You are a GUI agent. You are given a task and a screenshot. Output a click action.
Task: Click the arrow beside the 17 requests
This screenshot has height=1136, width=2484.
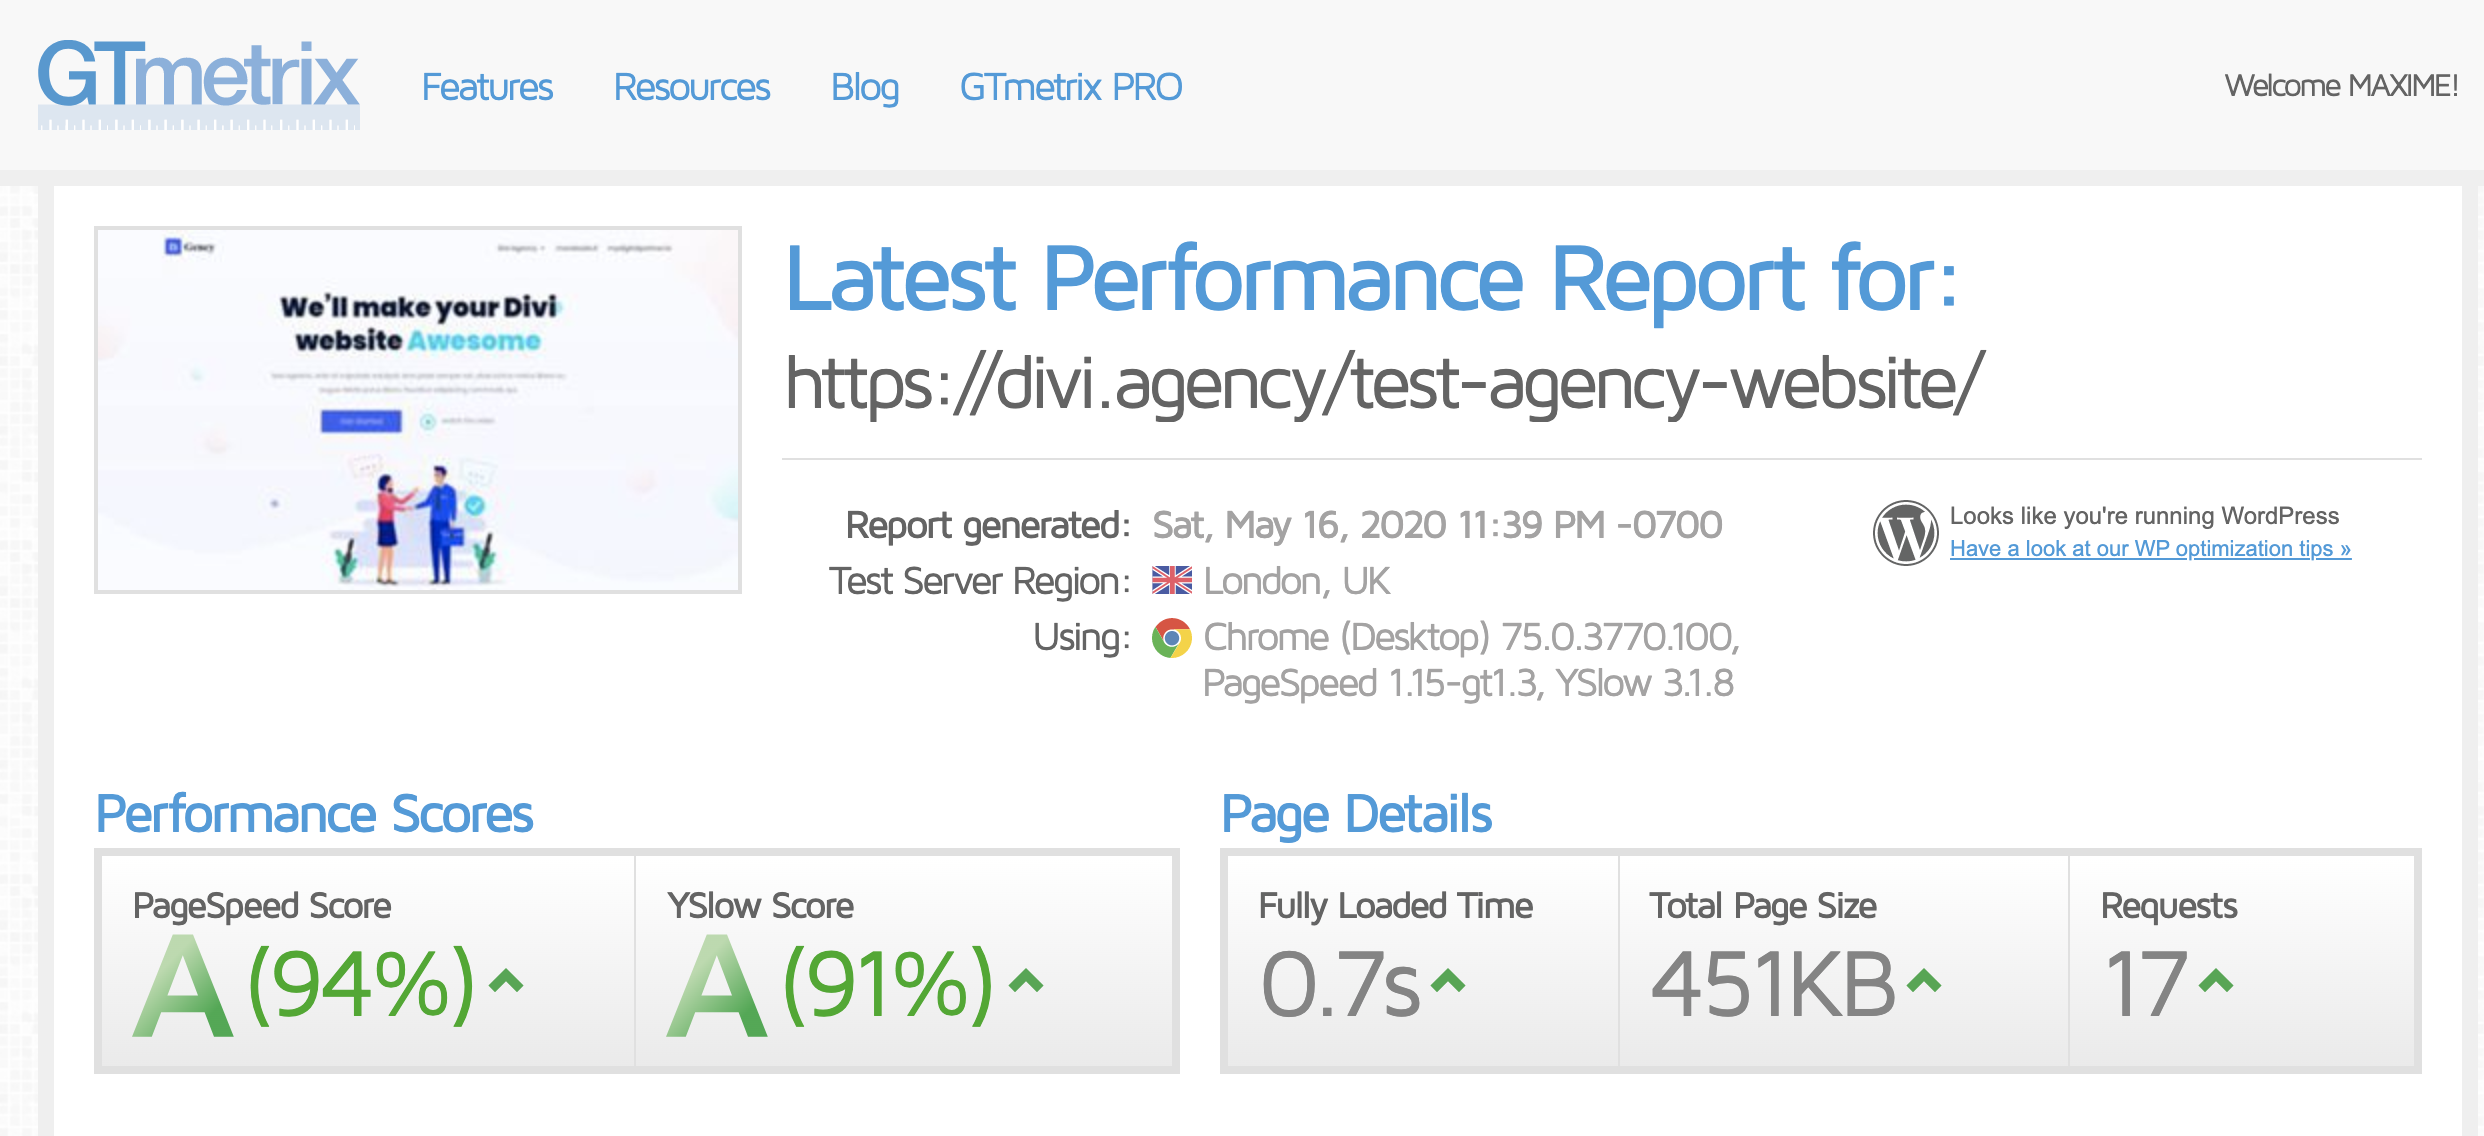2216,981
